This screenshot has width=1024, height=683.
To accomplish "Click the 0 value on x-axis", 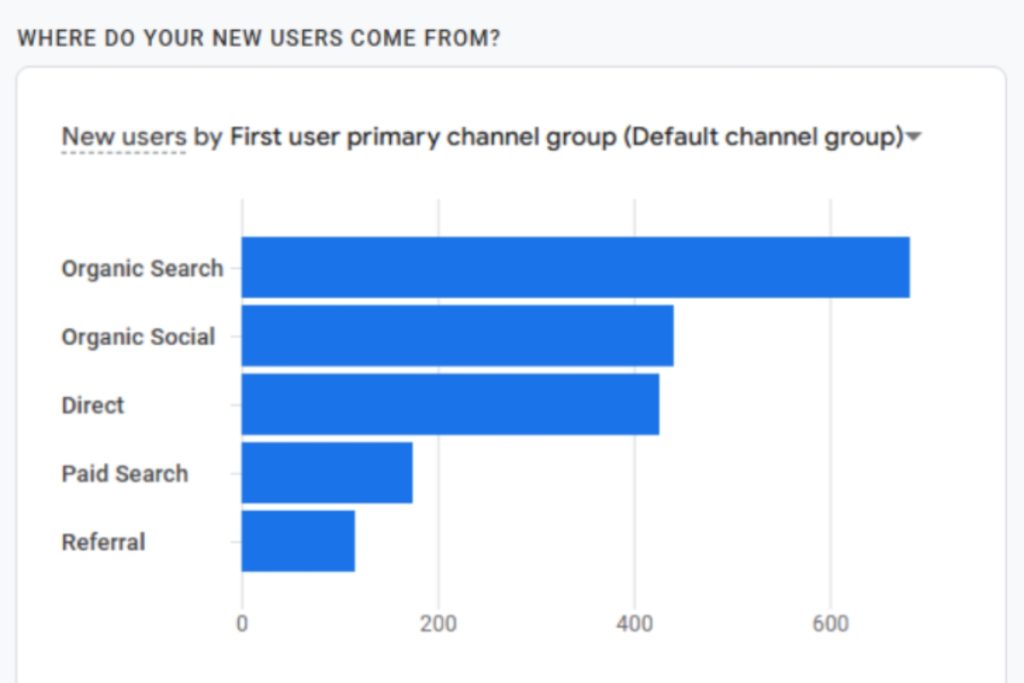I will point(242,624).
